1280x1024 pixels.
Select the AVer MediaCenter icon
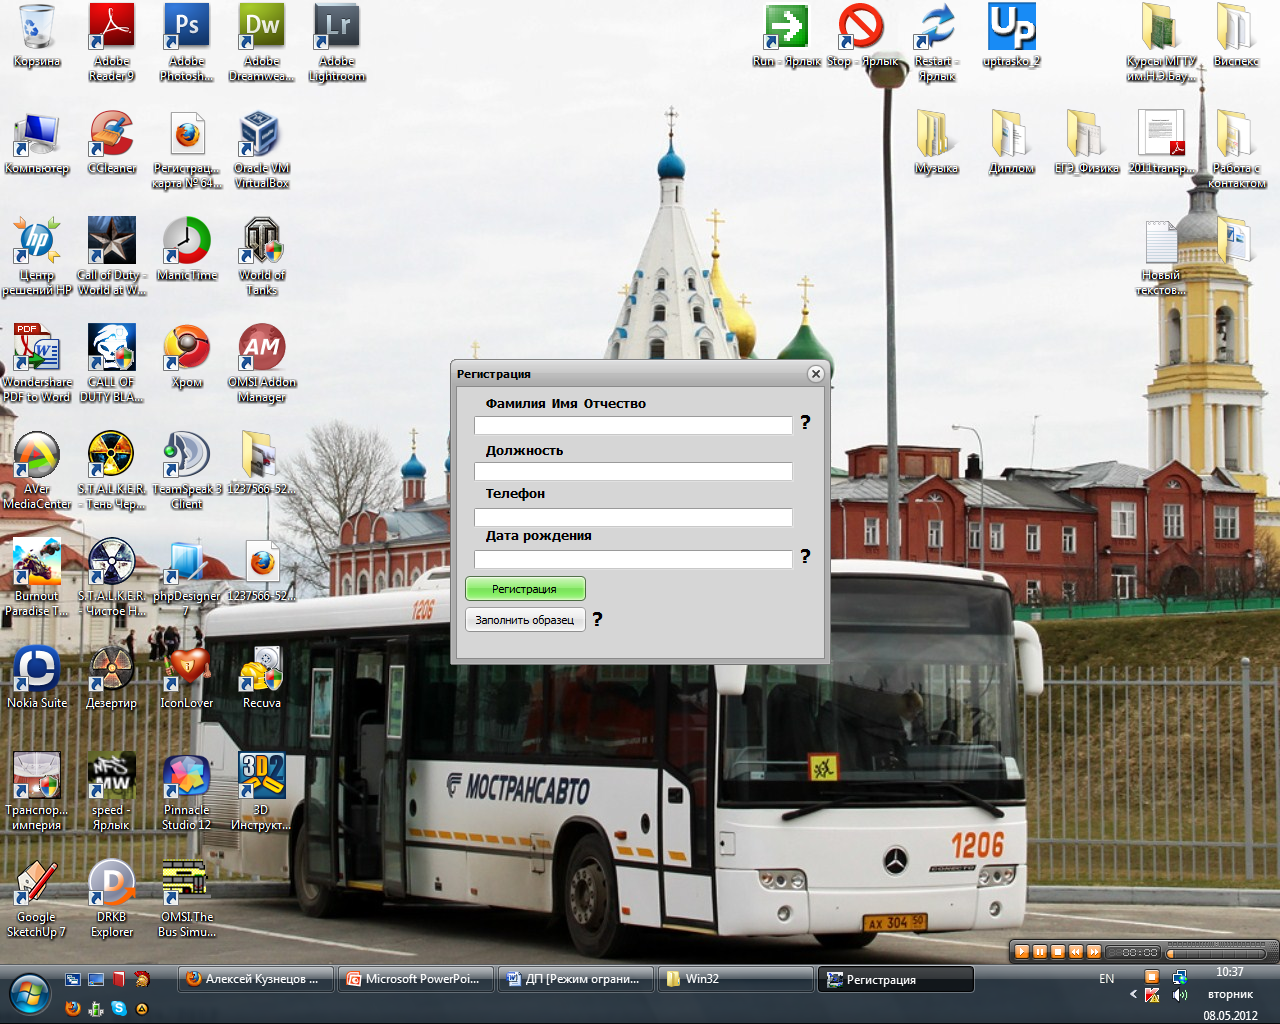(x=37, y=470)
